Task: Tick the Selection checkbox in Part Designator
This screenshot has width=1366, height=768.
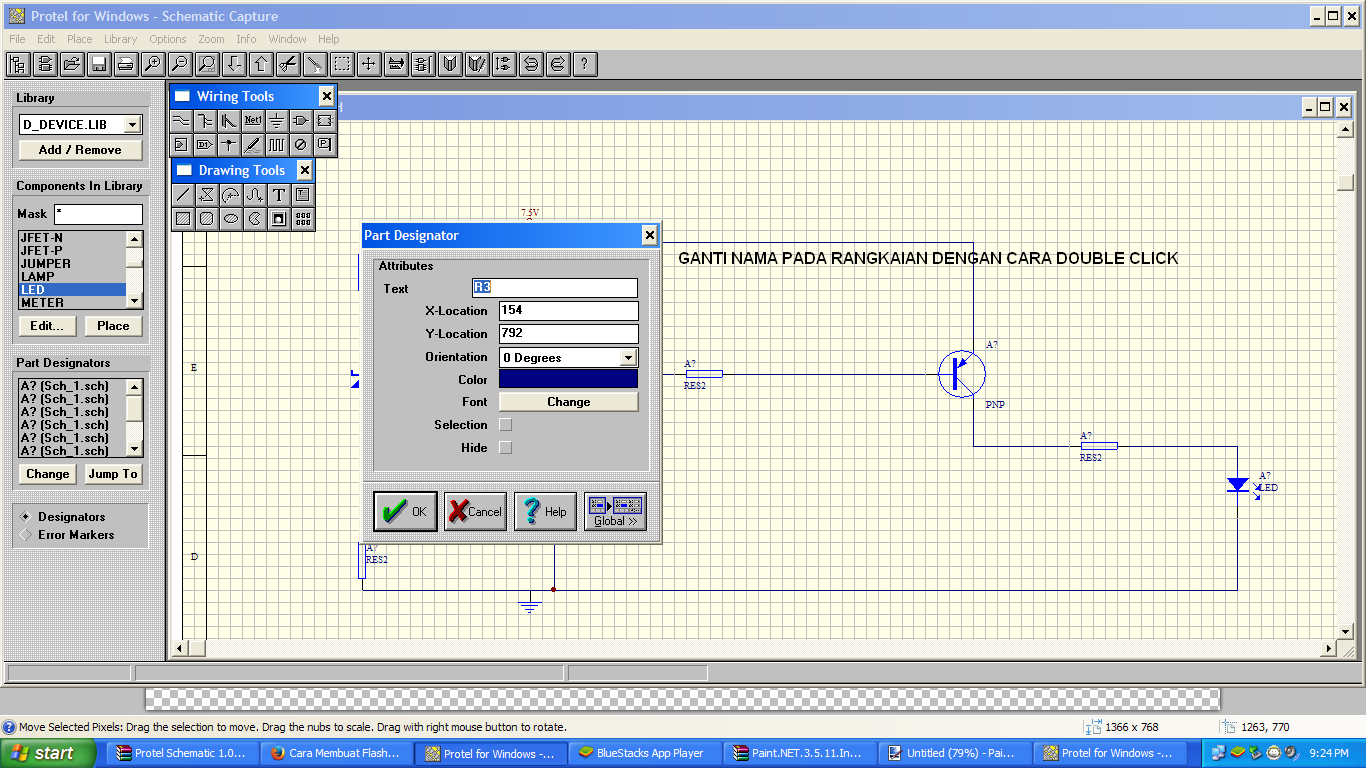Action: [x=505, y=425]
